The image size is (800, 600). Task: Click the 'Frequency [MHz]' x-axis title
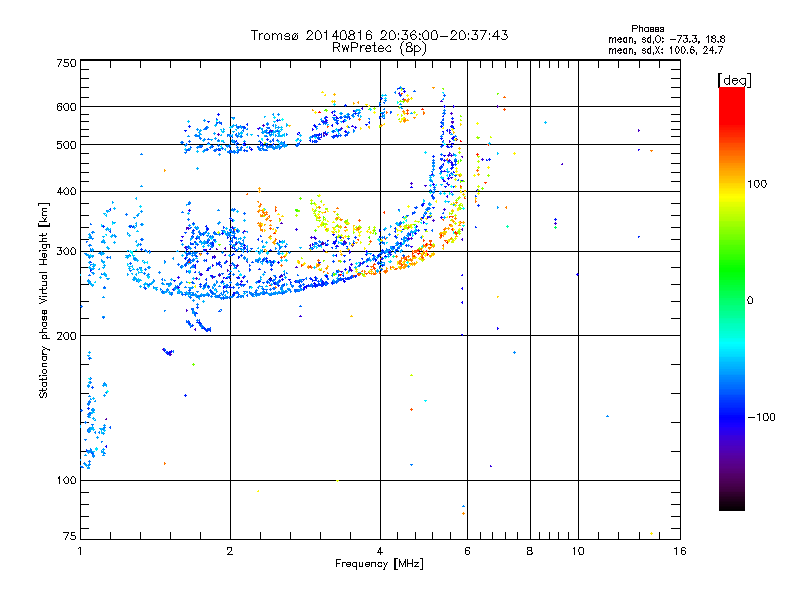(x=379, y=564)
